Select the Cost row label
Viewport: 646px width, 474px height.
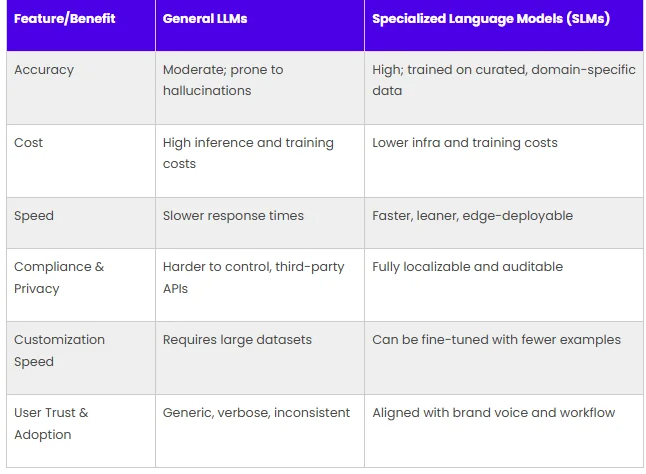click(28, 142)
